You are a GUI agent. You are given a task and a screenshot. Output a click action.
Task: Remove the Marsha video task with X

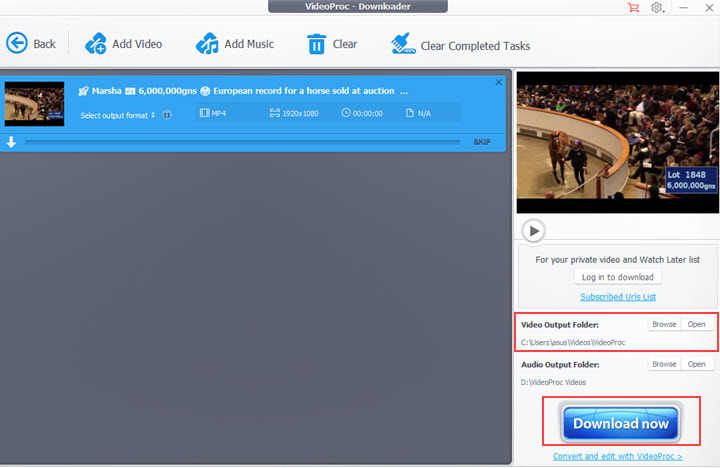pyautogui.click(x=499, y=82)
